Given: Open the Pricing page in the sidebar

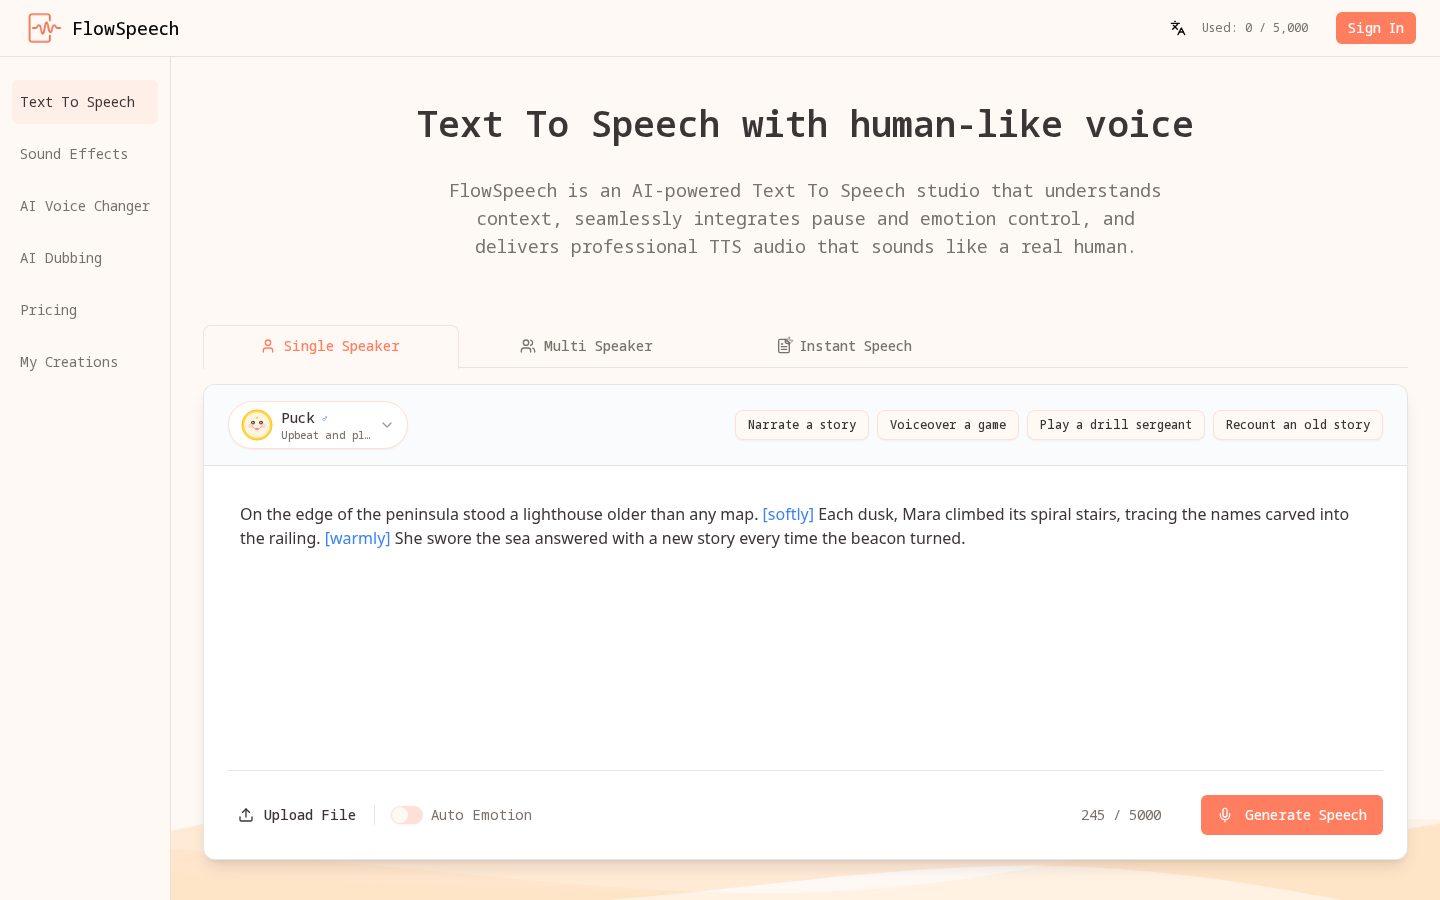Looking at the screenshot, I should click(x=85, y=310).
